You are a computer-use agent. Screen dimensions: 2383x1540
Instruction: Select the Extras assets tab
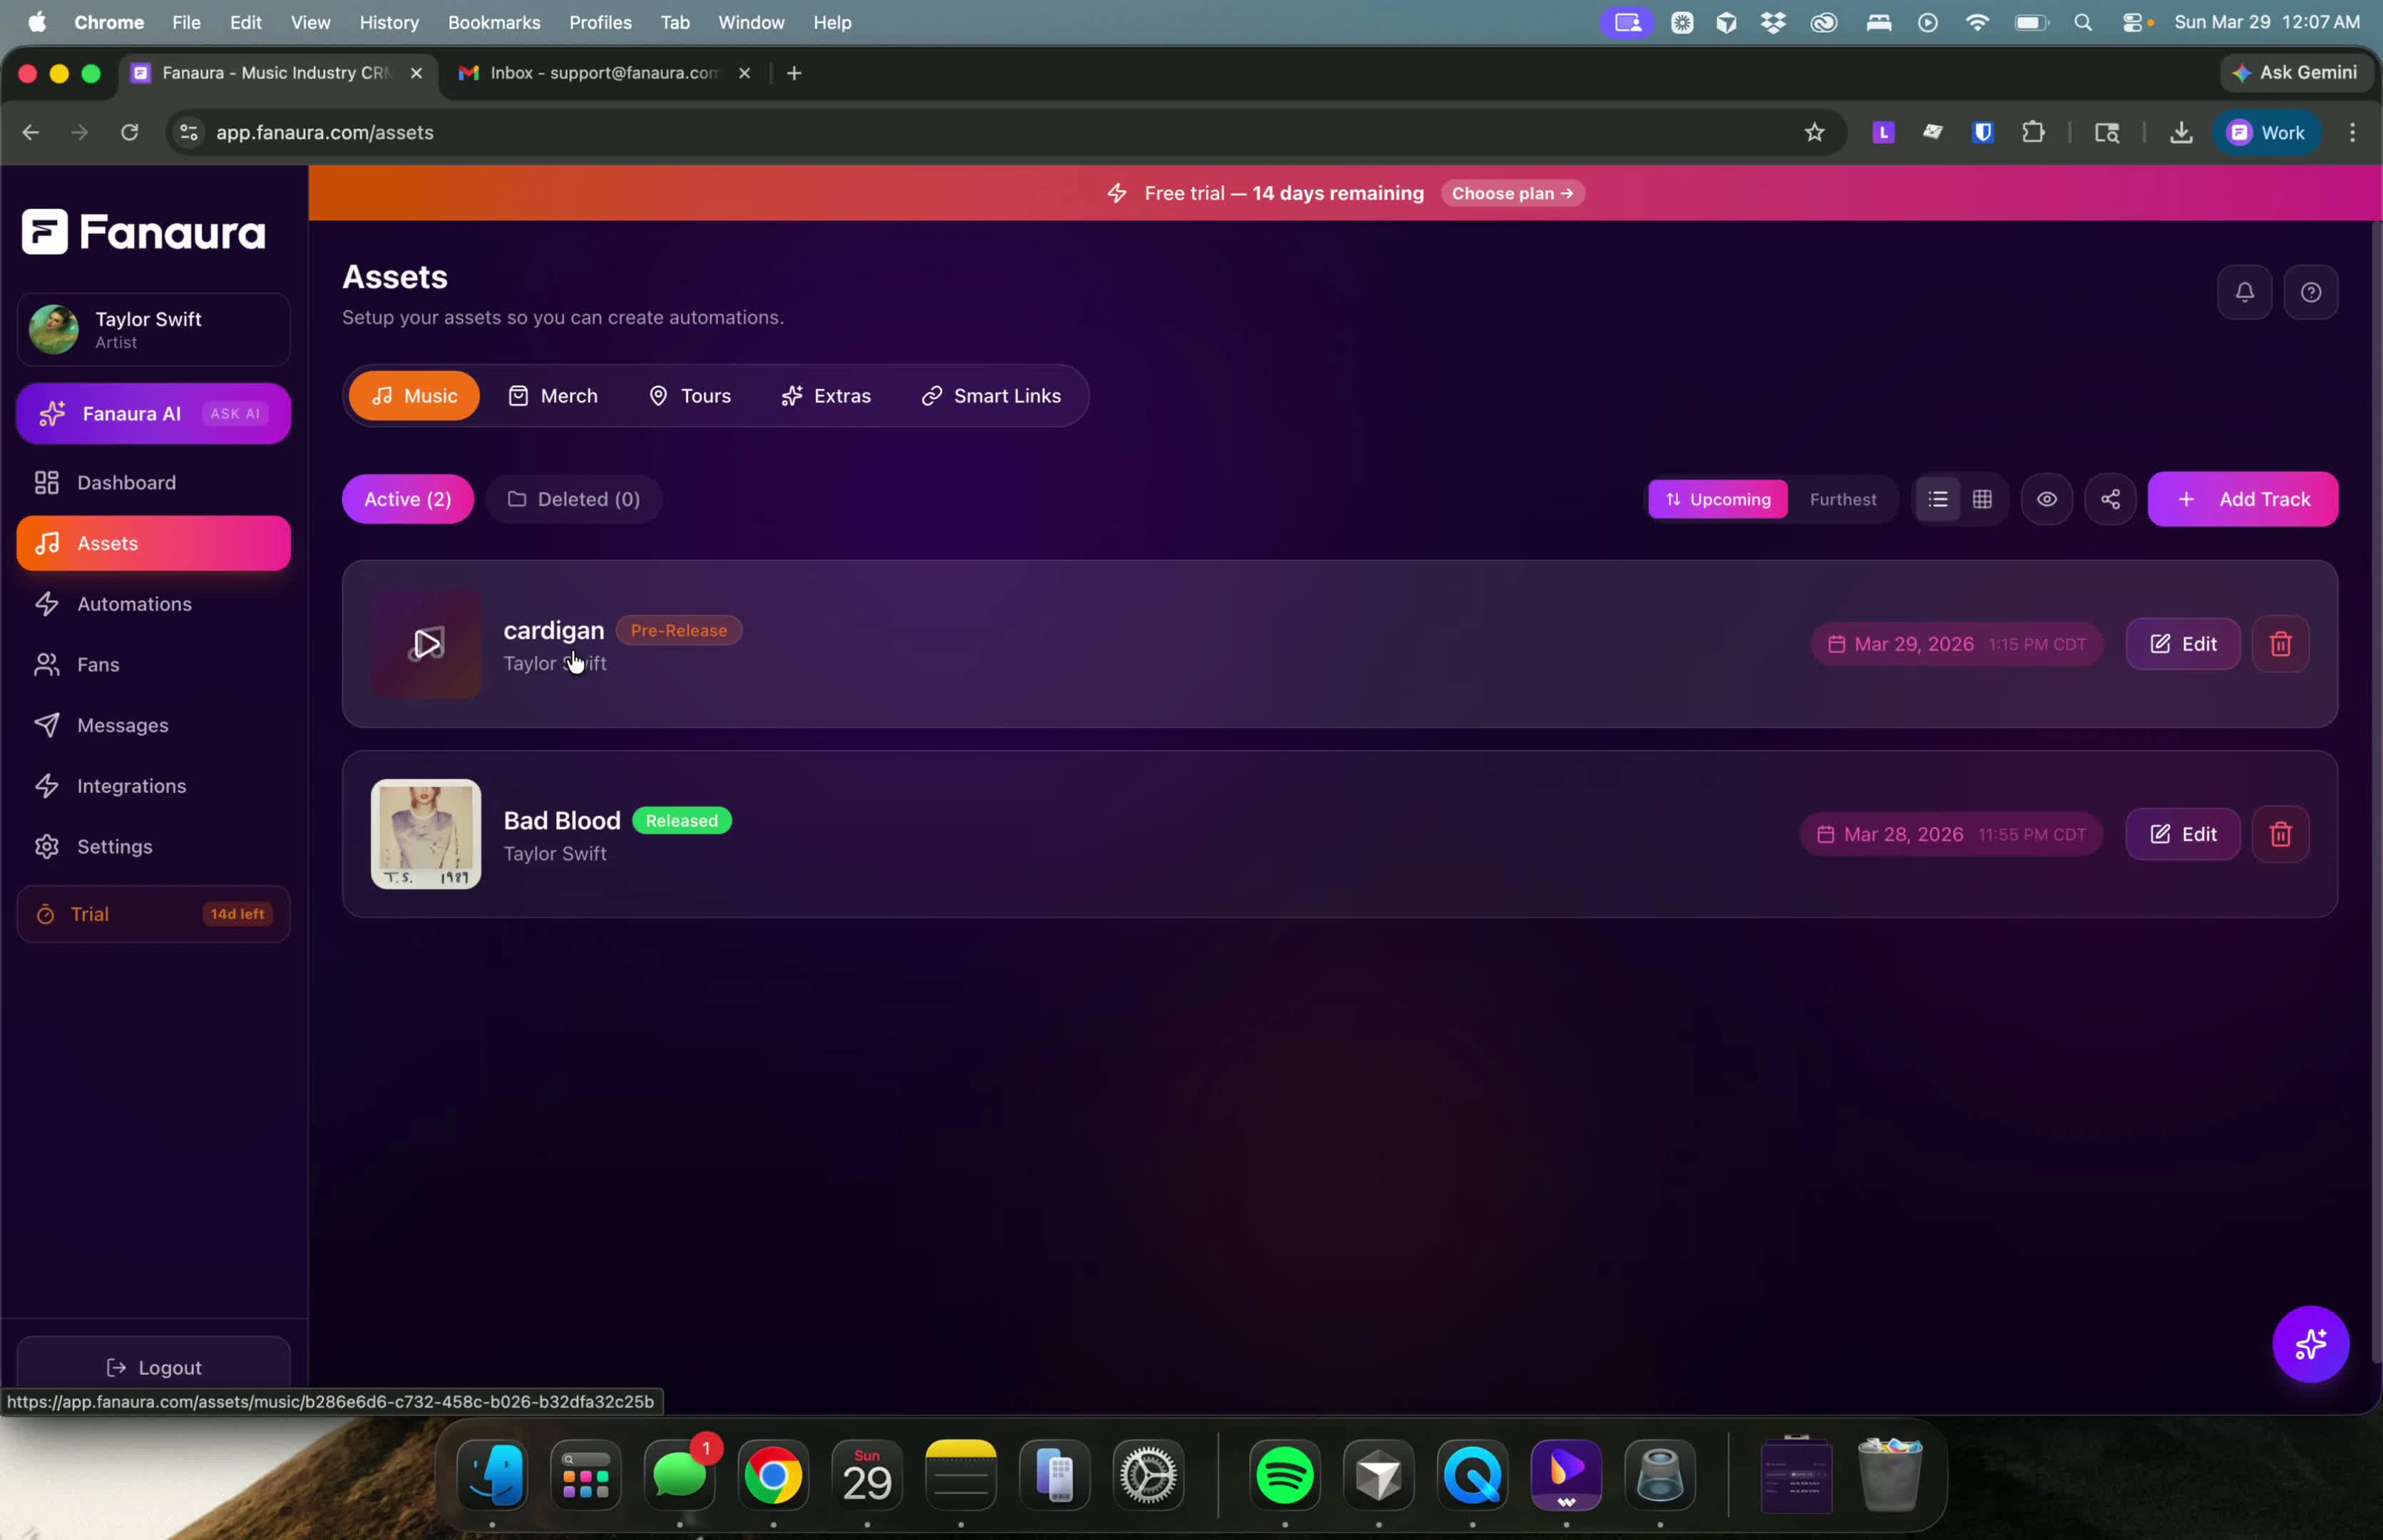[x=825, y=396]
